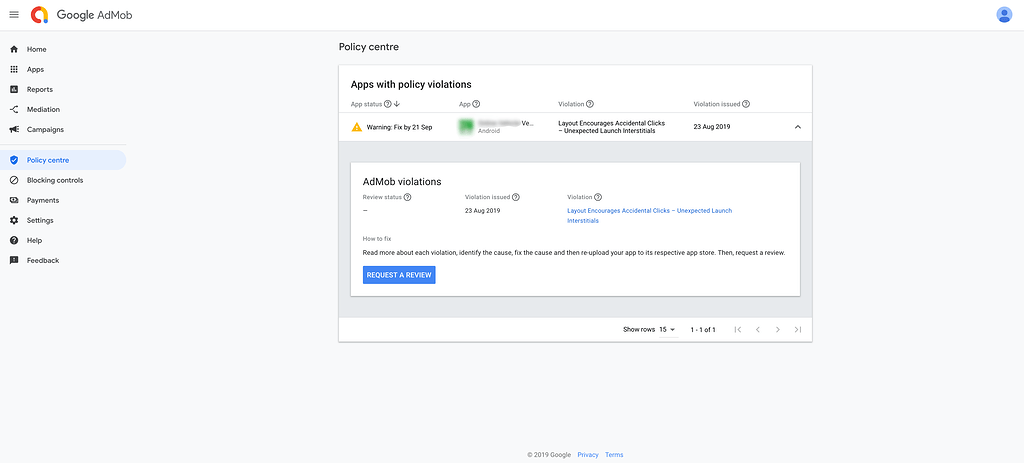
Task: Open the user account avatar
Action: 1004,14
